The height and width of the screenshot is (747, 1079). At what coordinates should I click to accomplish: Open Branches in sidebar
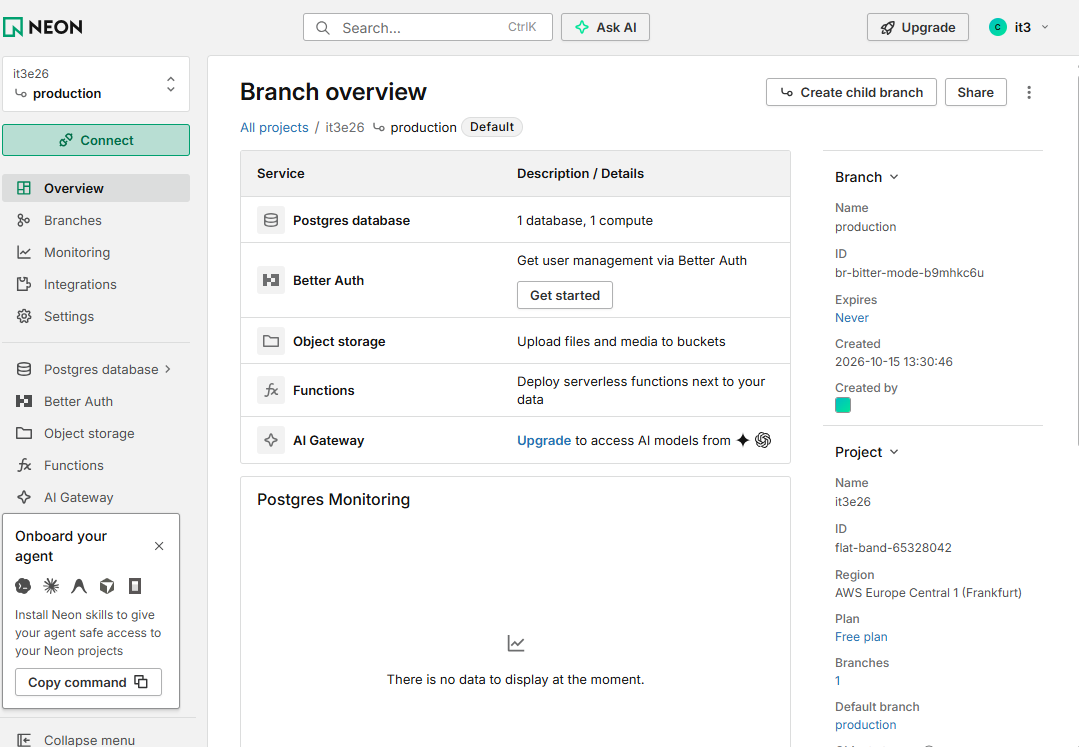point(96,220)
